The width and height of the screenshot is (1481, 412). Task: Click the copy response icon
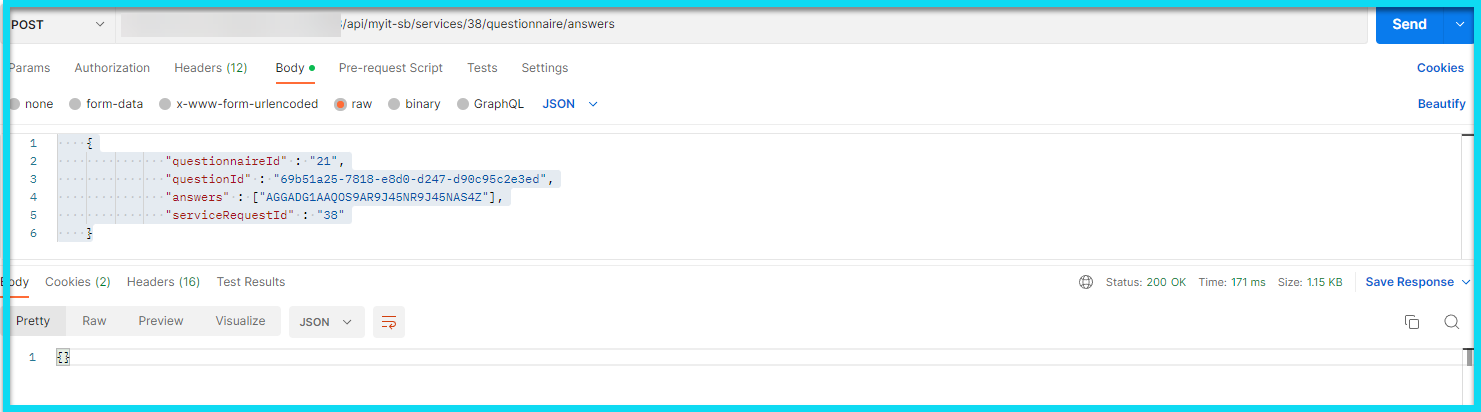(x=1411, y=322)
